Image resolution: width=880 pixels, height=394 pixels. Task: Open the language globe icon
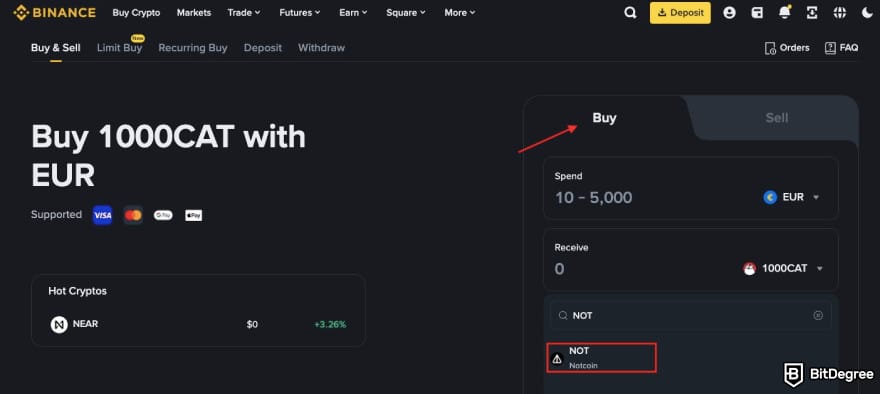click(840, 12)
